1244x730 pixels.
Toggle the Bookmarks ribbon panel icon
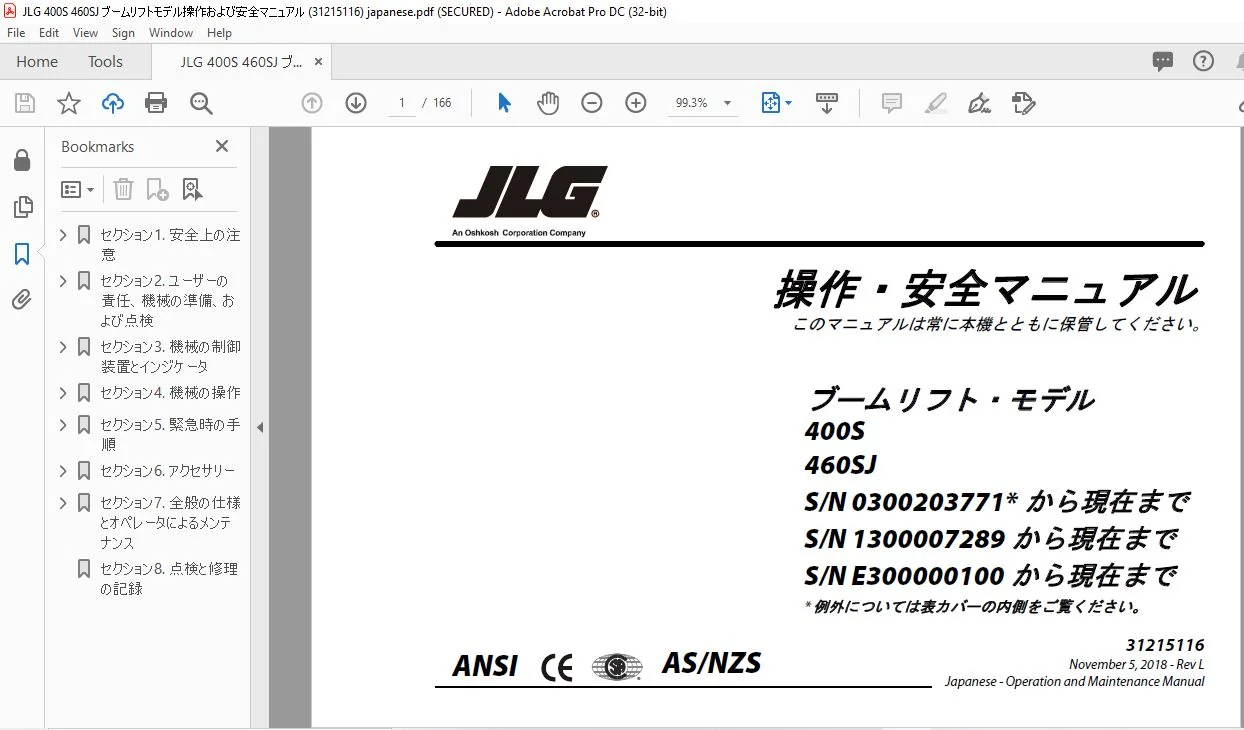click(21, 254)
